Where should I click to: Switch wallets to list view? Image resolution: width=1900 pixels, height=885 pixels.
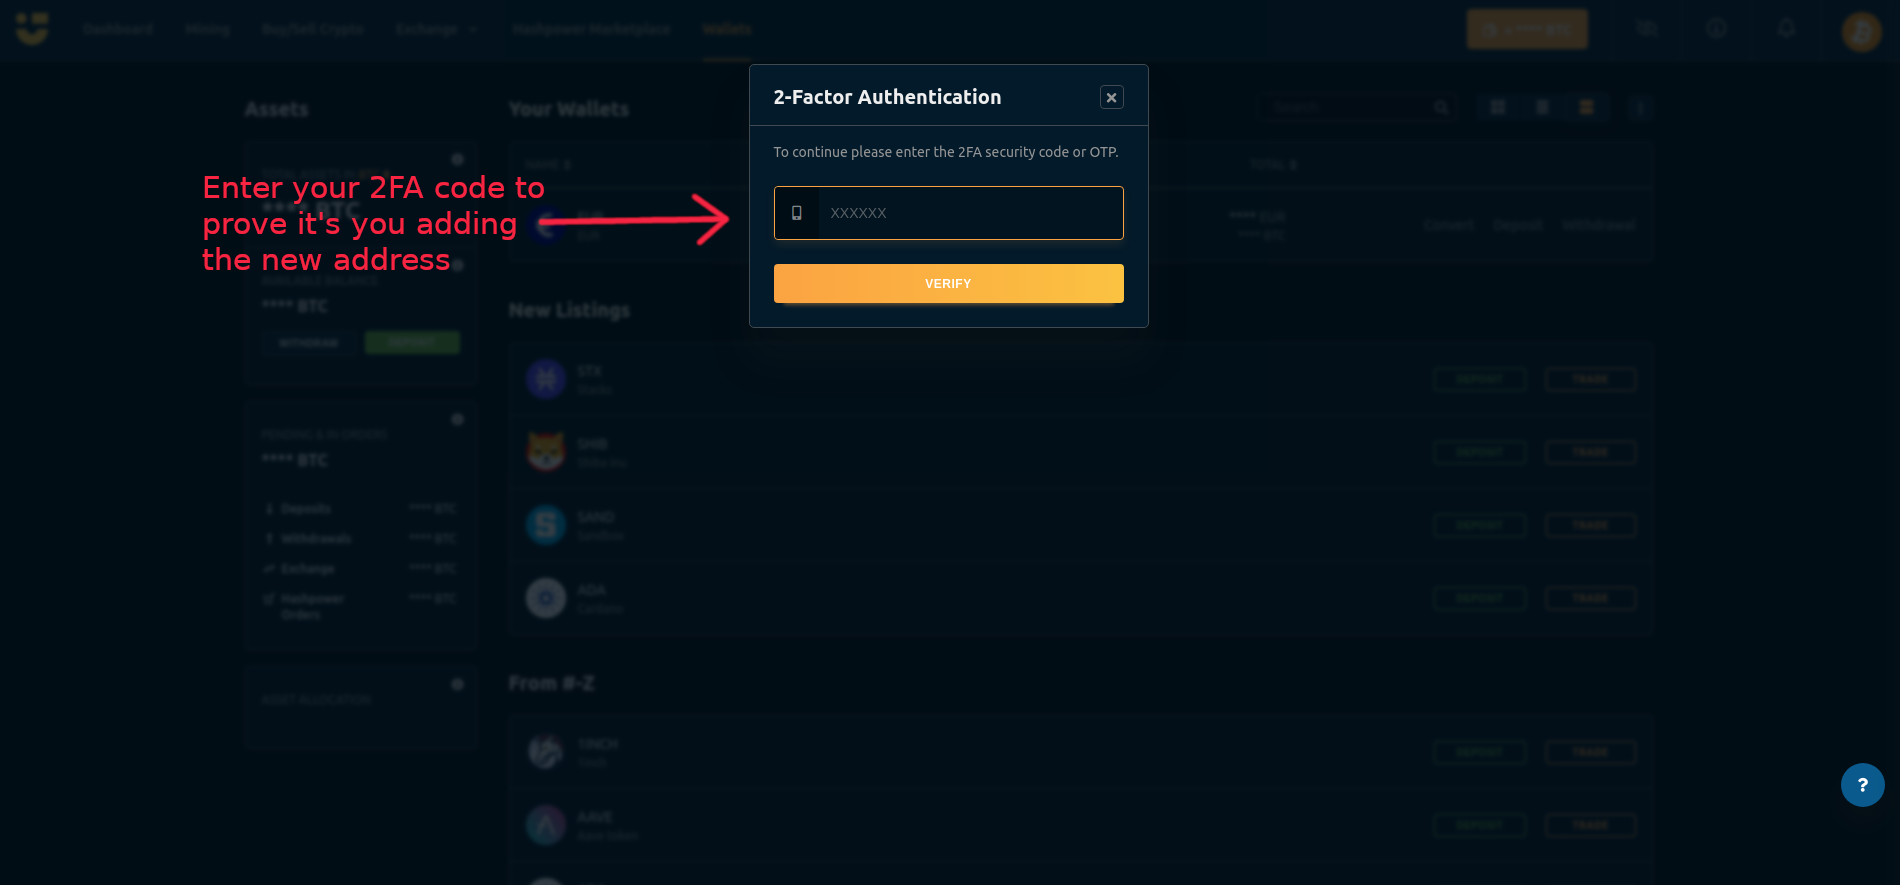pos(1542,107)
